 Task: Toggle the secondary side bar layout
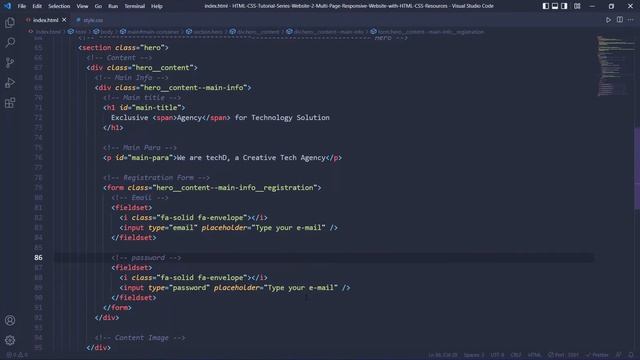tap(564, 6)
